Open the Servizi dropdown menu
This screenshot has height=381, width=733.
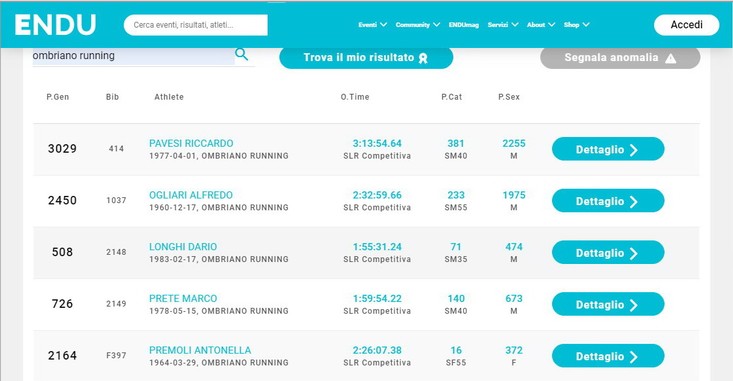503,25
